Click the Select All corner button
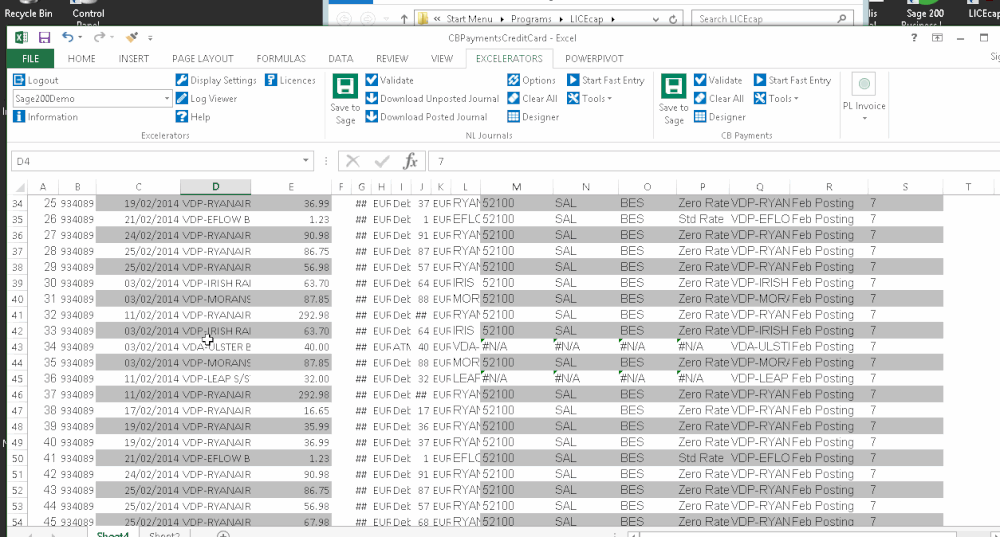The width and height of the screenshot is (1000, 537). pos(19,187)
